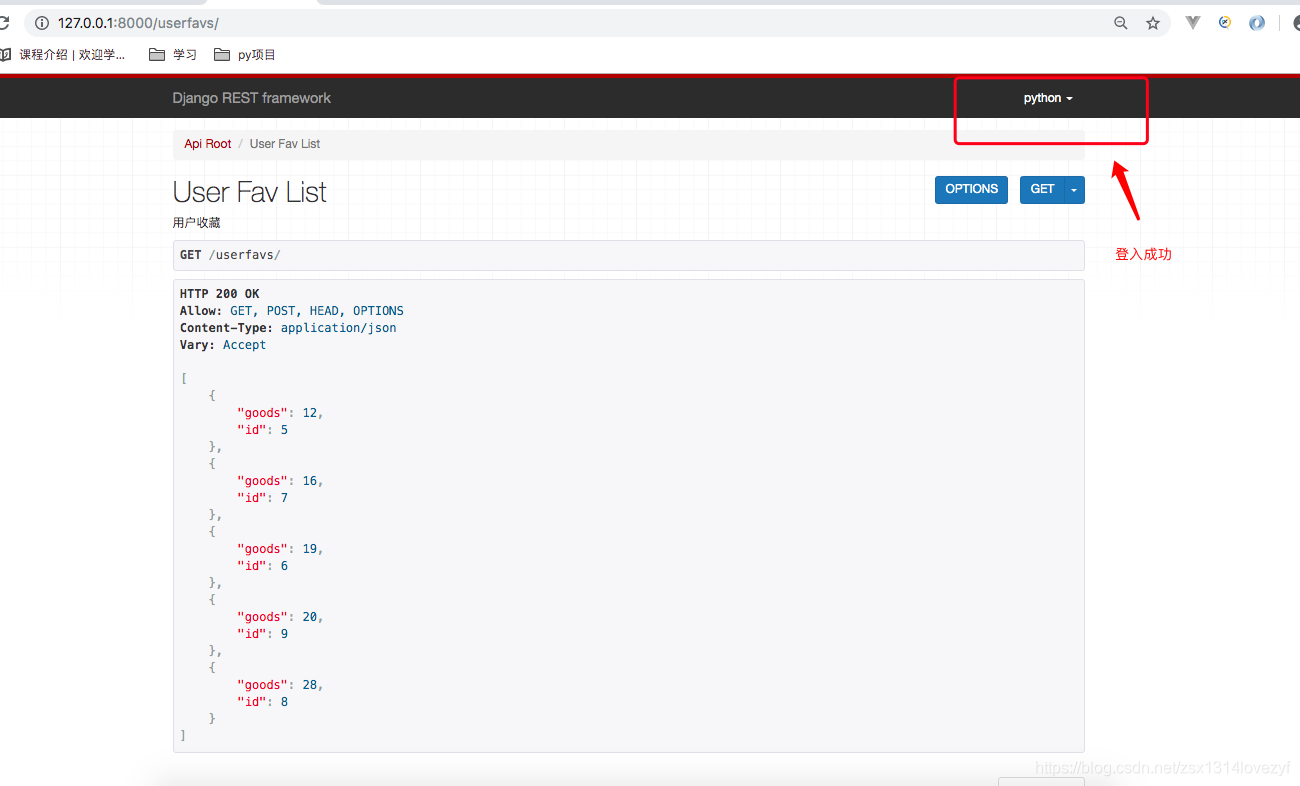Click Content-Type application/json header
This screenshot has width=1300, height=786.
click(288, 328)
